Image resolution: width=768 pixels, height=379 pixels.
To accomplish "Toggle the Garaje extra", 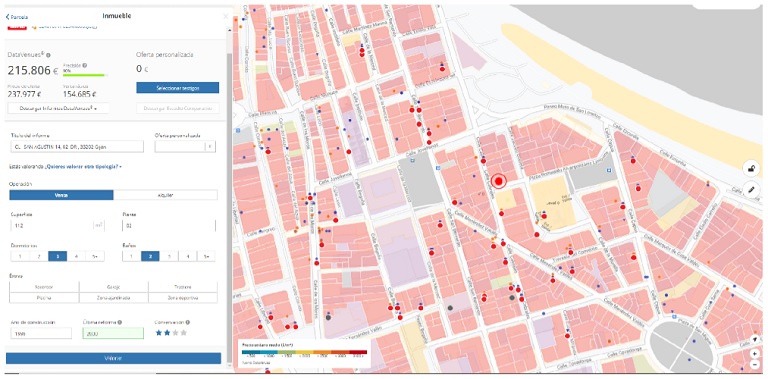I will click(x=113, y=287).
